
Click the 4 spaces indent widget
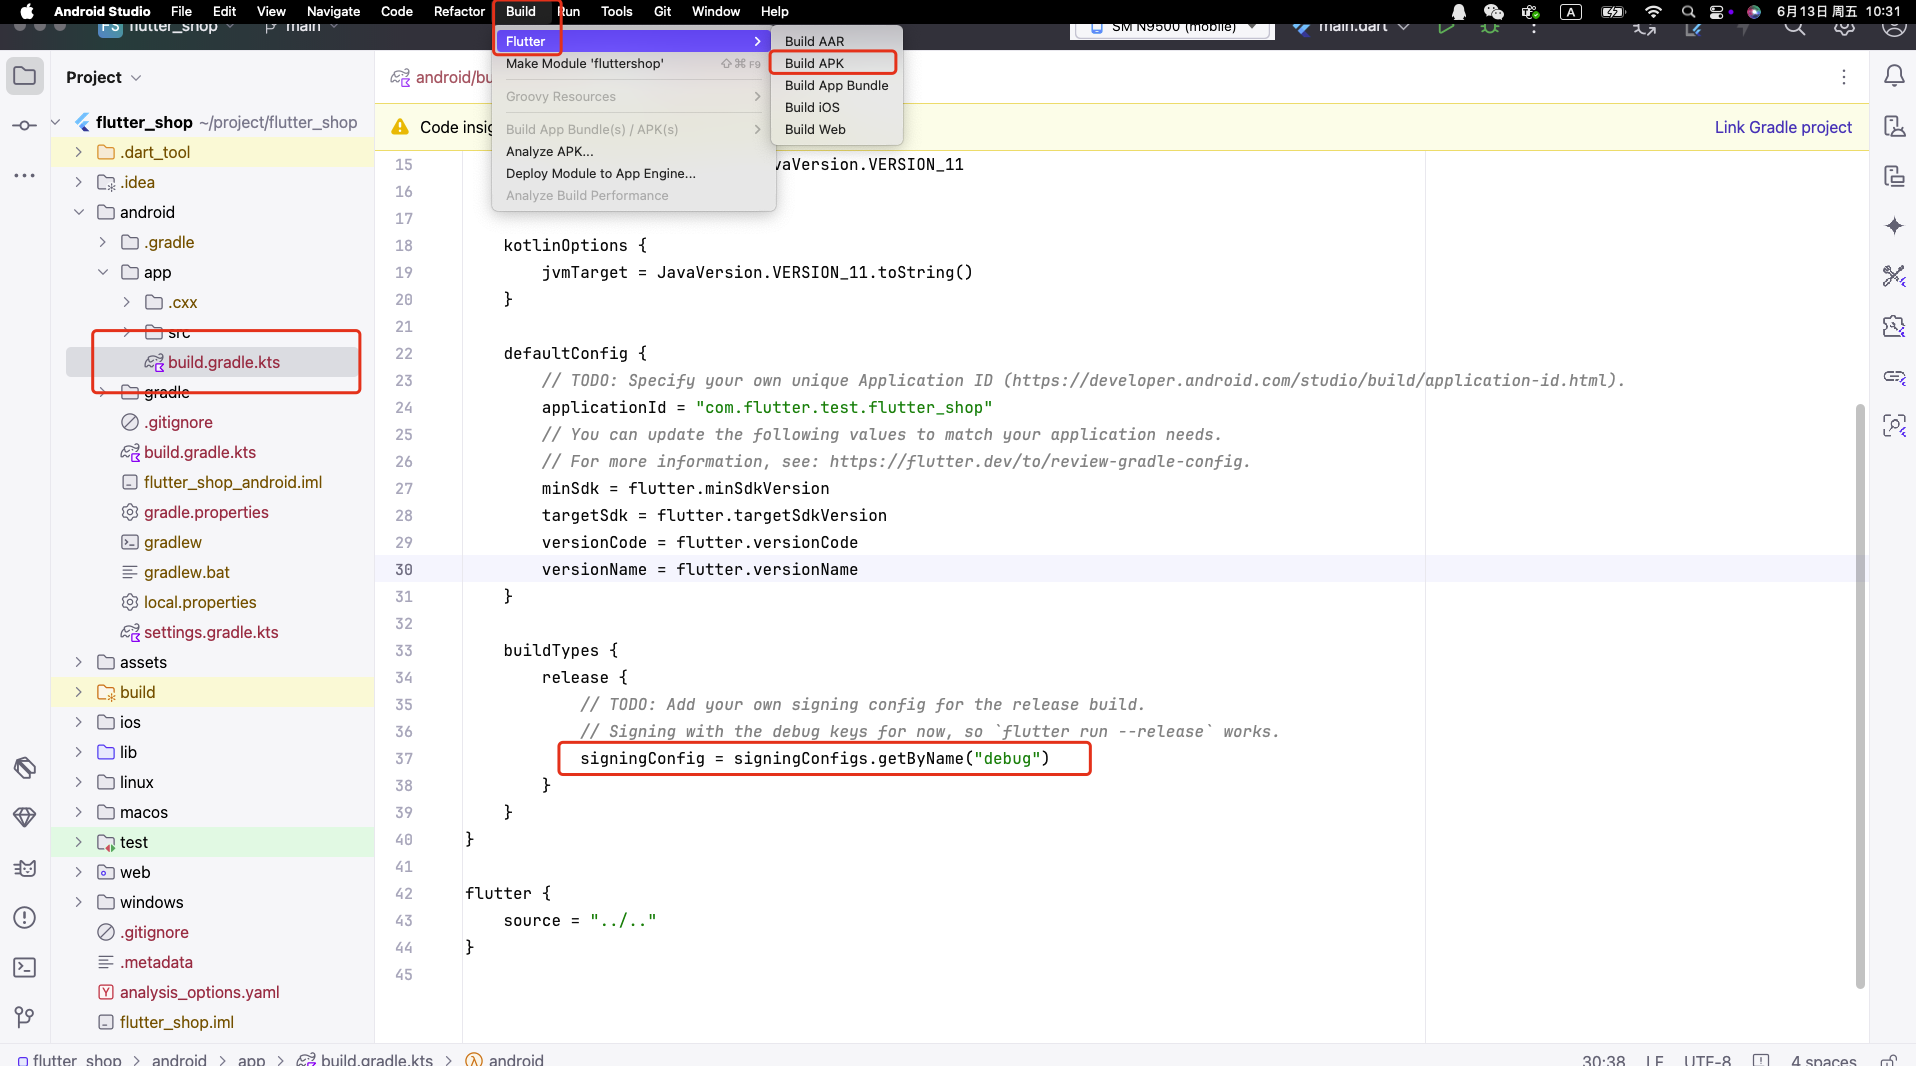tap(1823, 1059)
